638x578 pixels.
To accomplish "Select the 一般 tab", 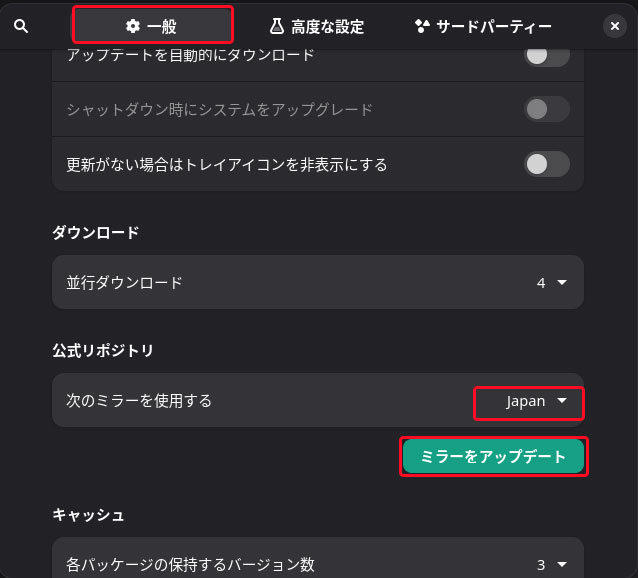I will tap(153, 26).
